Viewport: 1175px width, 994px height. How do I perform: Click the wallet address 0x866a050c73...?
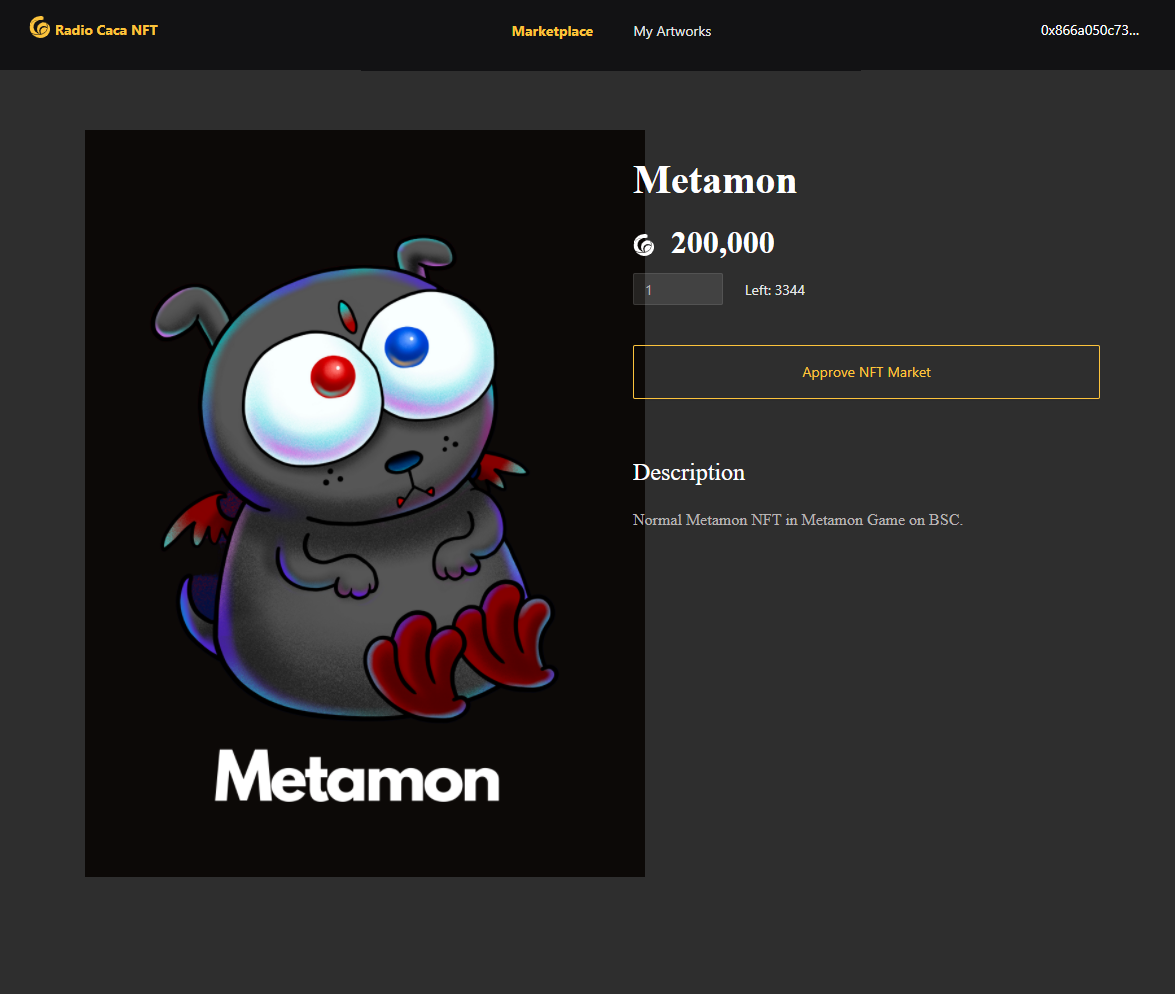click(x=1090, y=31)
